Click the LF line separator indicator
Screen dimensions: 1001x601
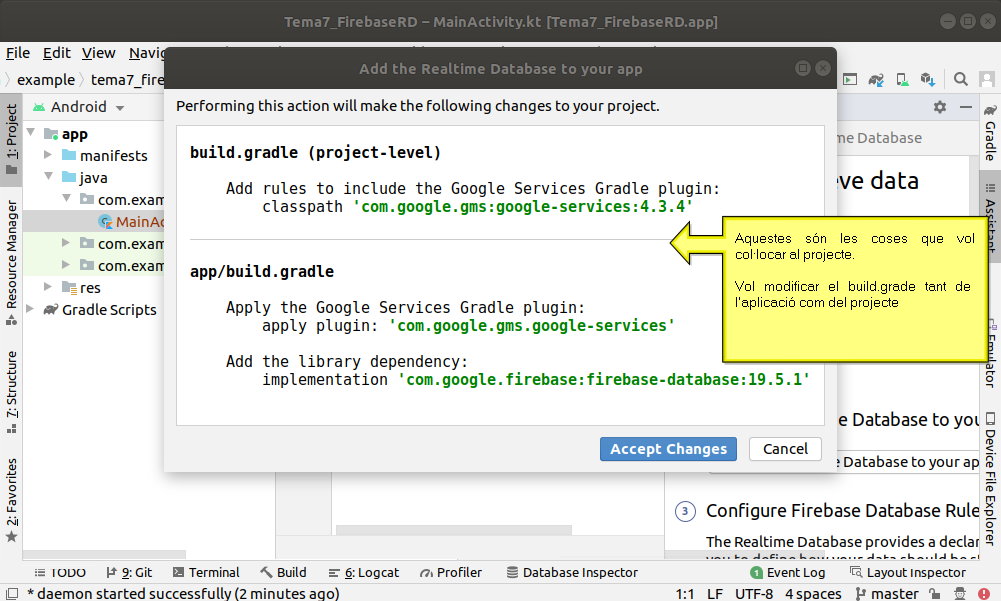[x=715, y=593]
